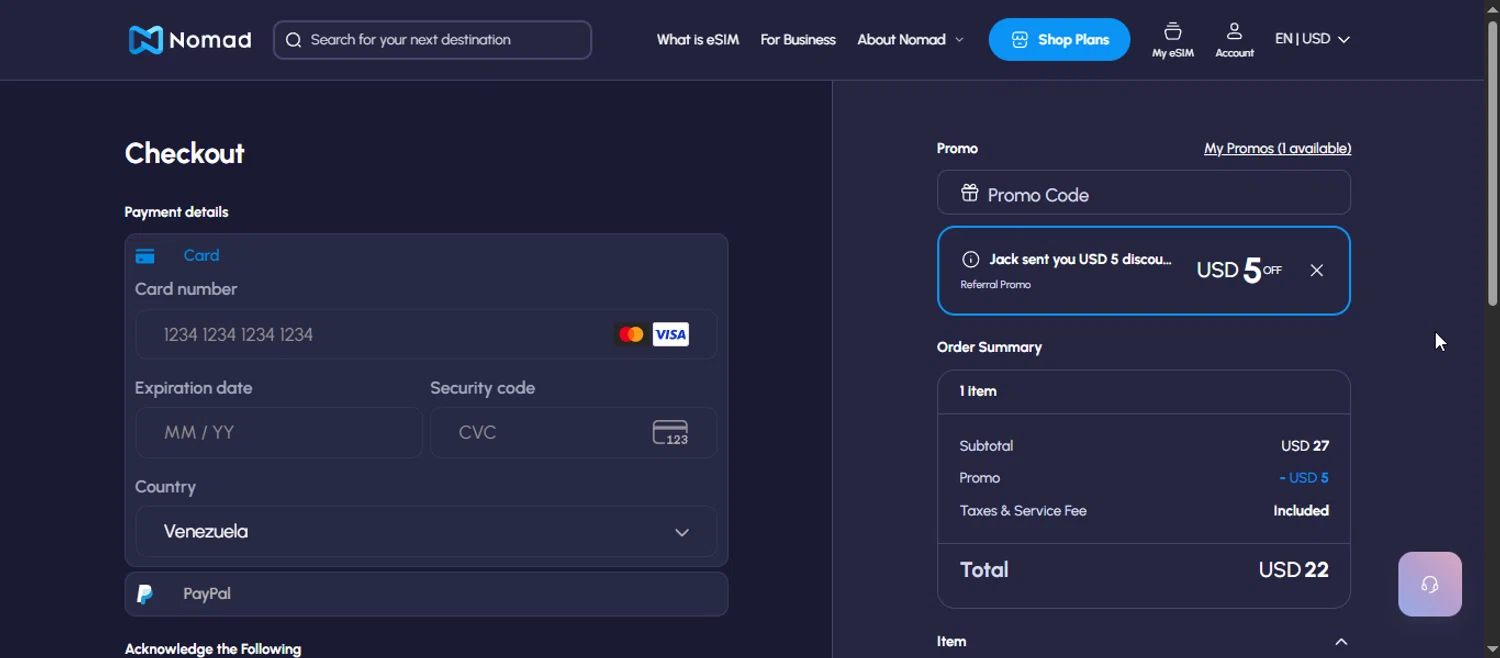The width and height of the screenshot is (1500, 658).
Task: Click the Shop Plans button
Action: (x=1059, y=40)
